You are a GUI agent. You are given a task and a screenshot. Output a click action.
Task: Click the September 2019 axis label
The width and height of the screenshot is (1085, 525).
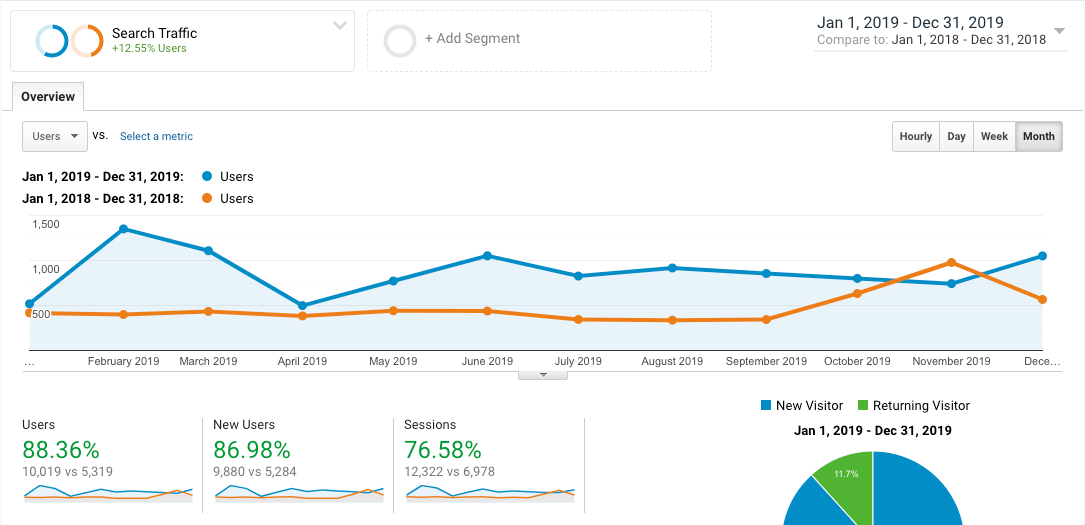(x=766, y=361)
